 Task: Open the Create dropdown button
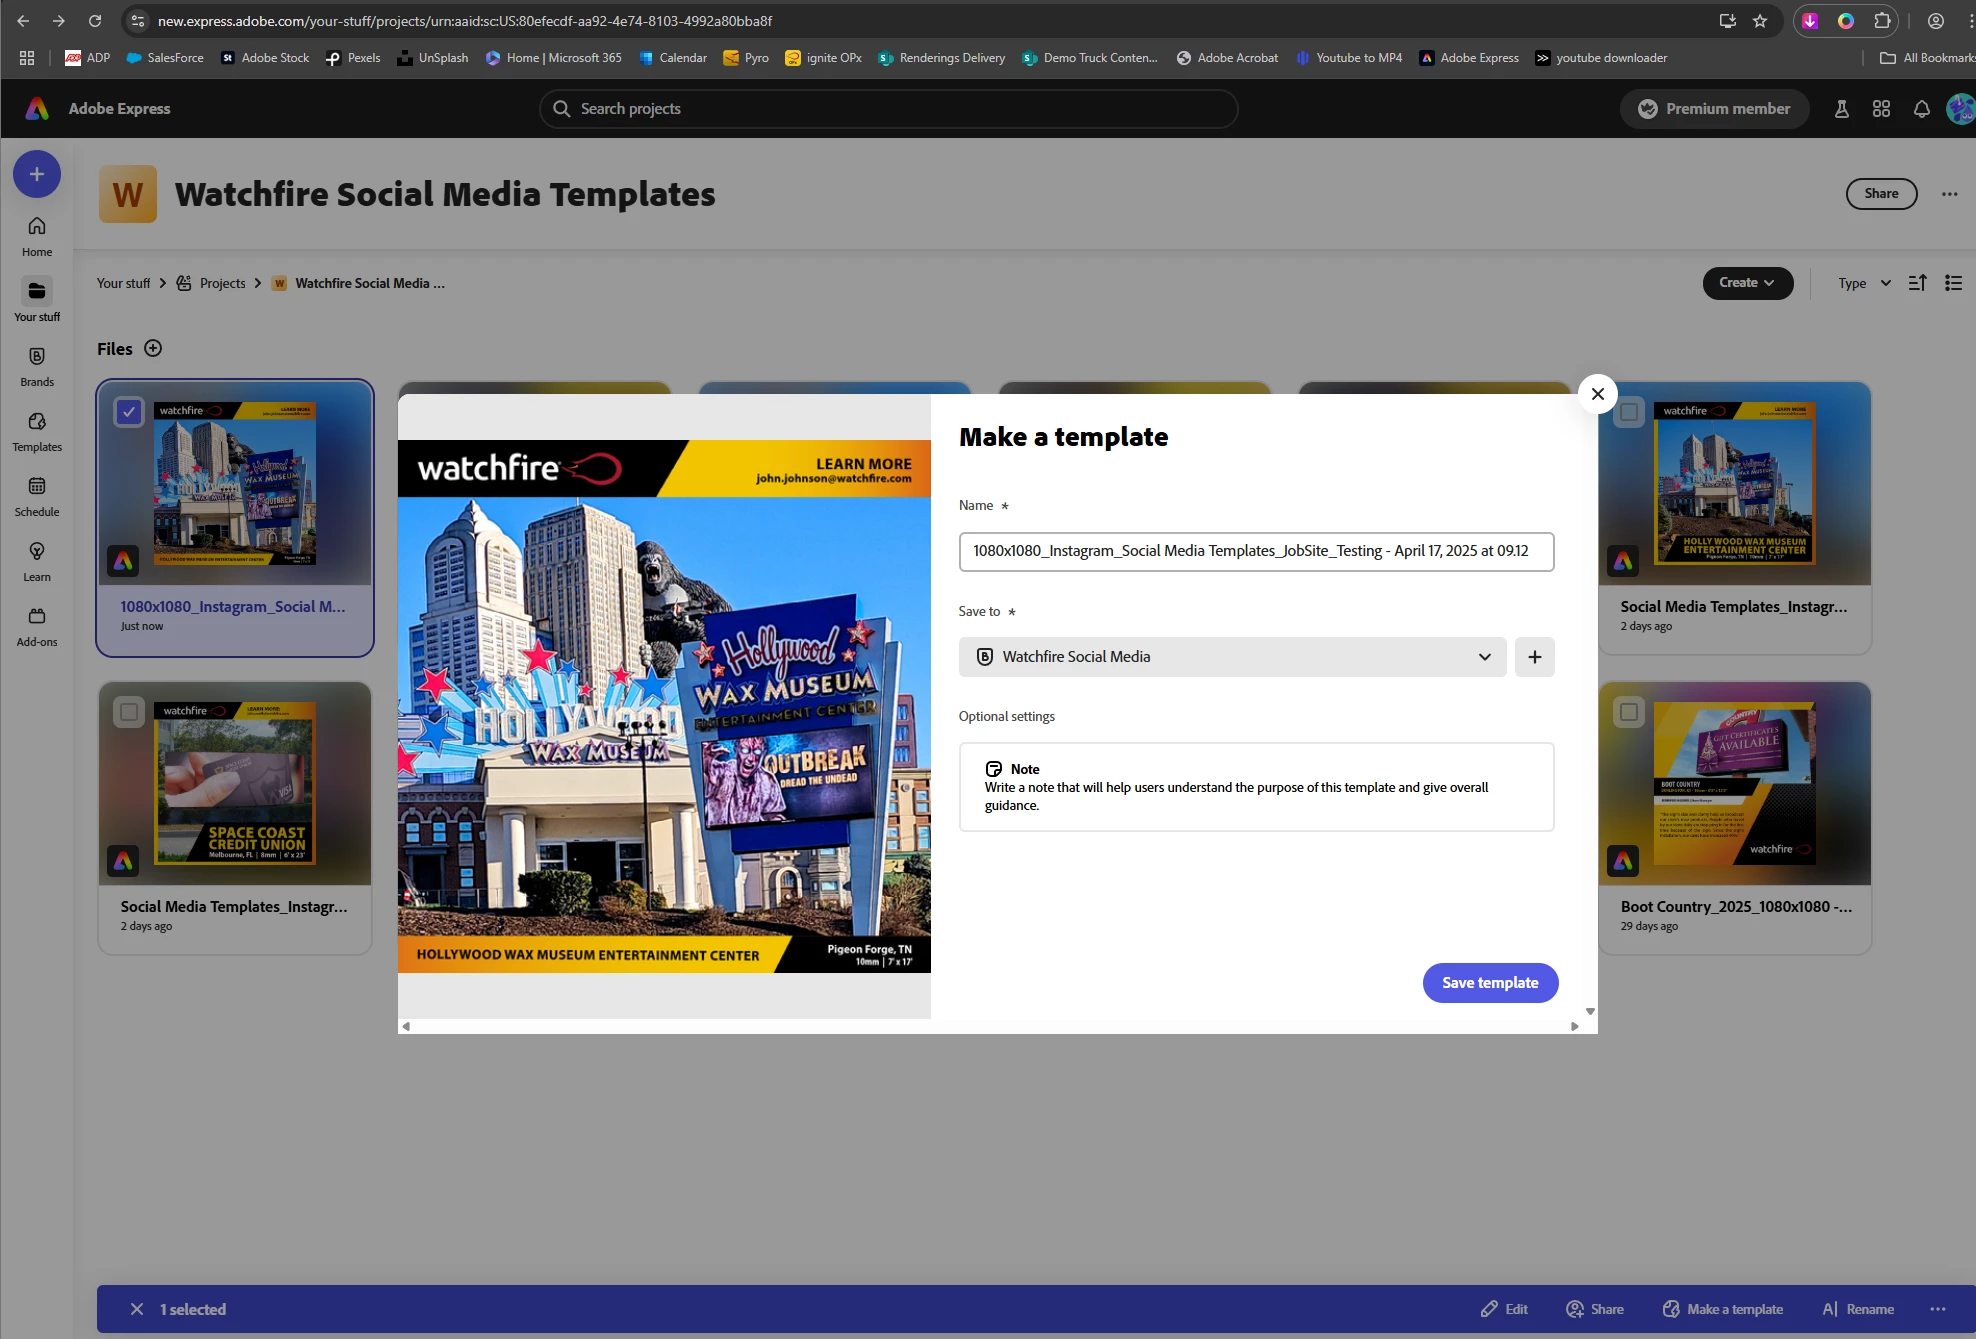(x=1747, y=283)
